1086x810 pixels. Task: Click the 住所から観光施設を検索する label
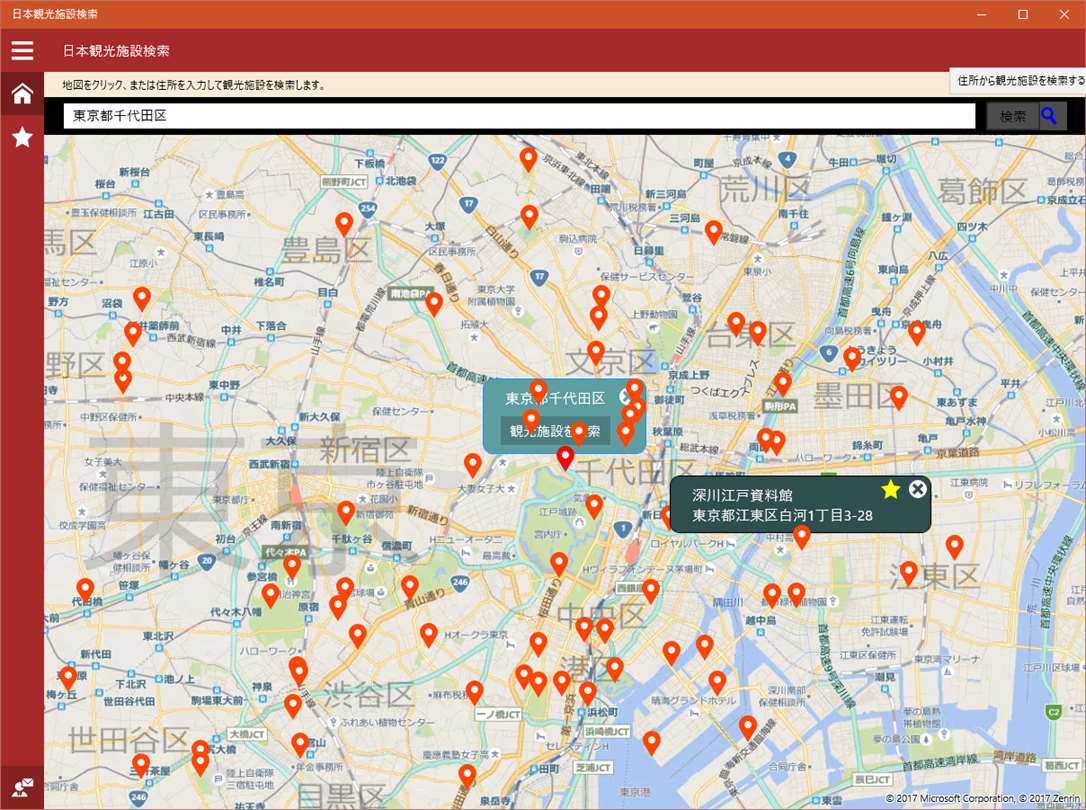pos(1020,80)
